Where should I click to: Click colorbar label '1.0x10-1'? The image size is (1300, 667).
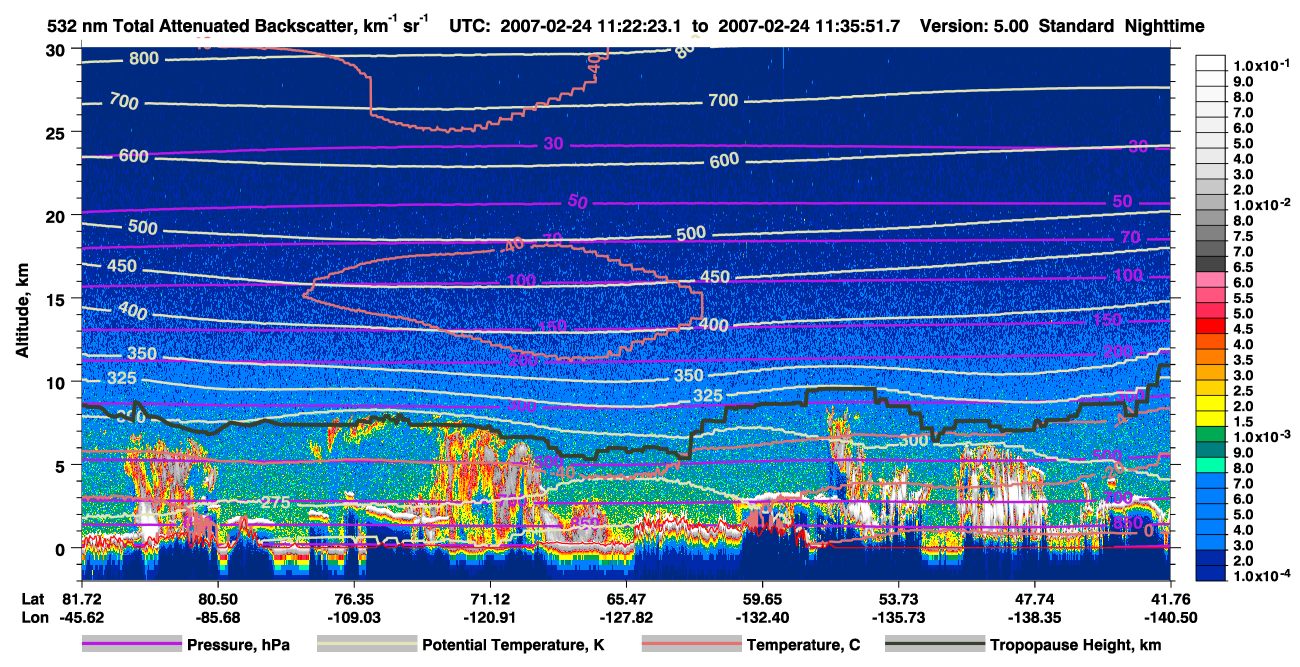click(x=1261, y=64)
